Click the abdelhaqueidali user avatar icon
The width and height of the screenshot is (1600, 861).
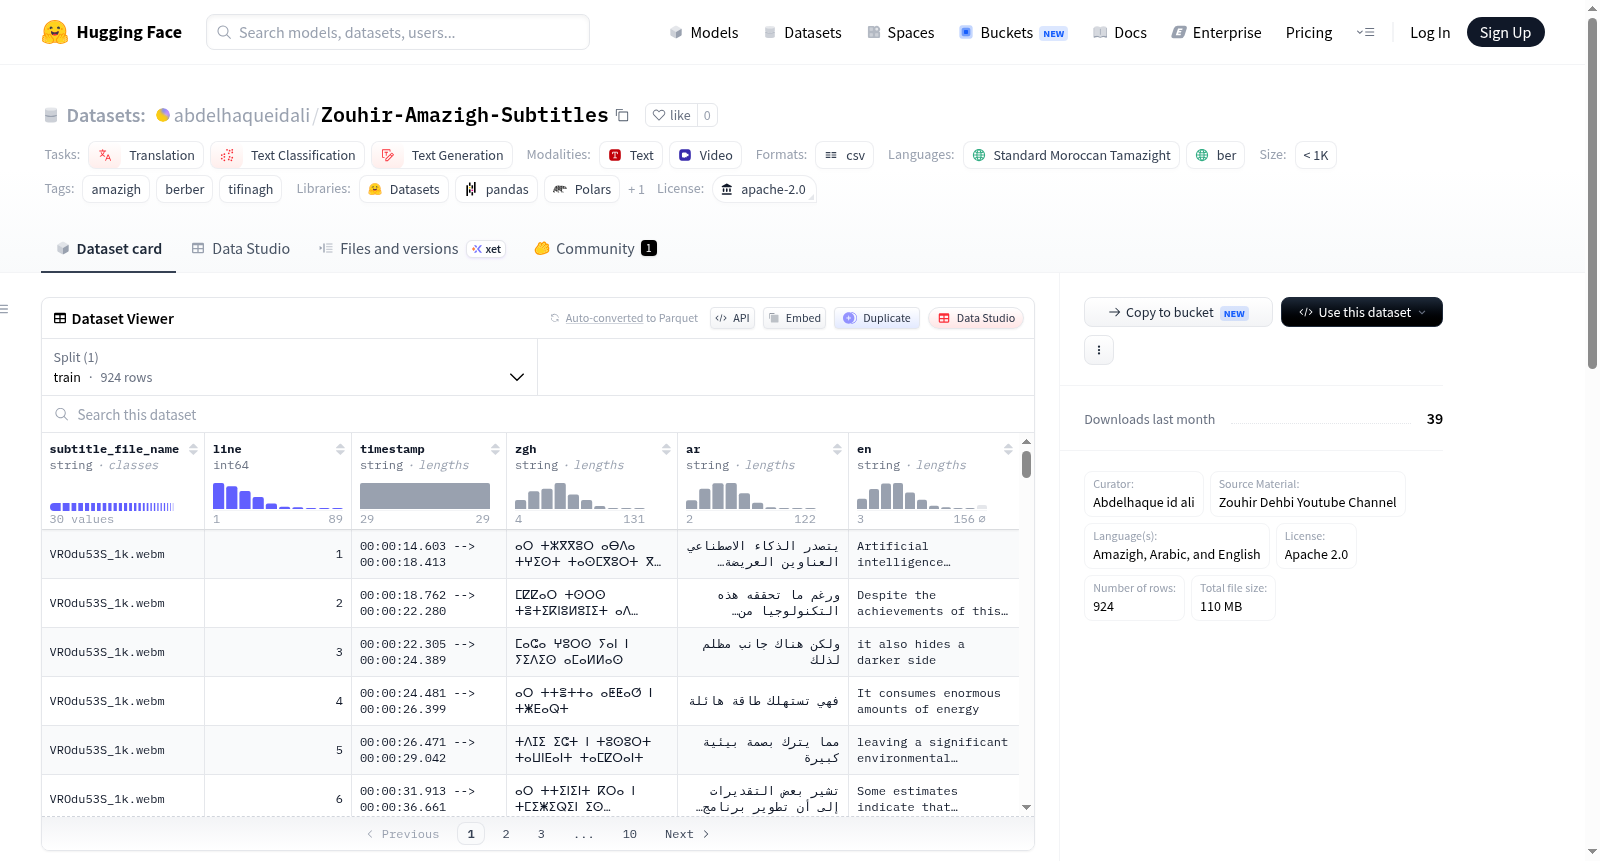click(163, 115)
